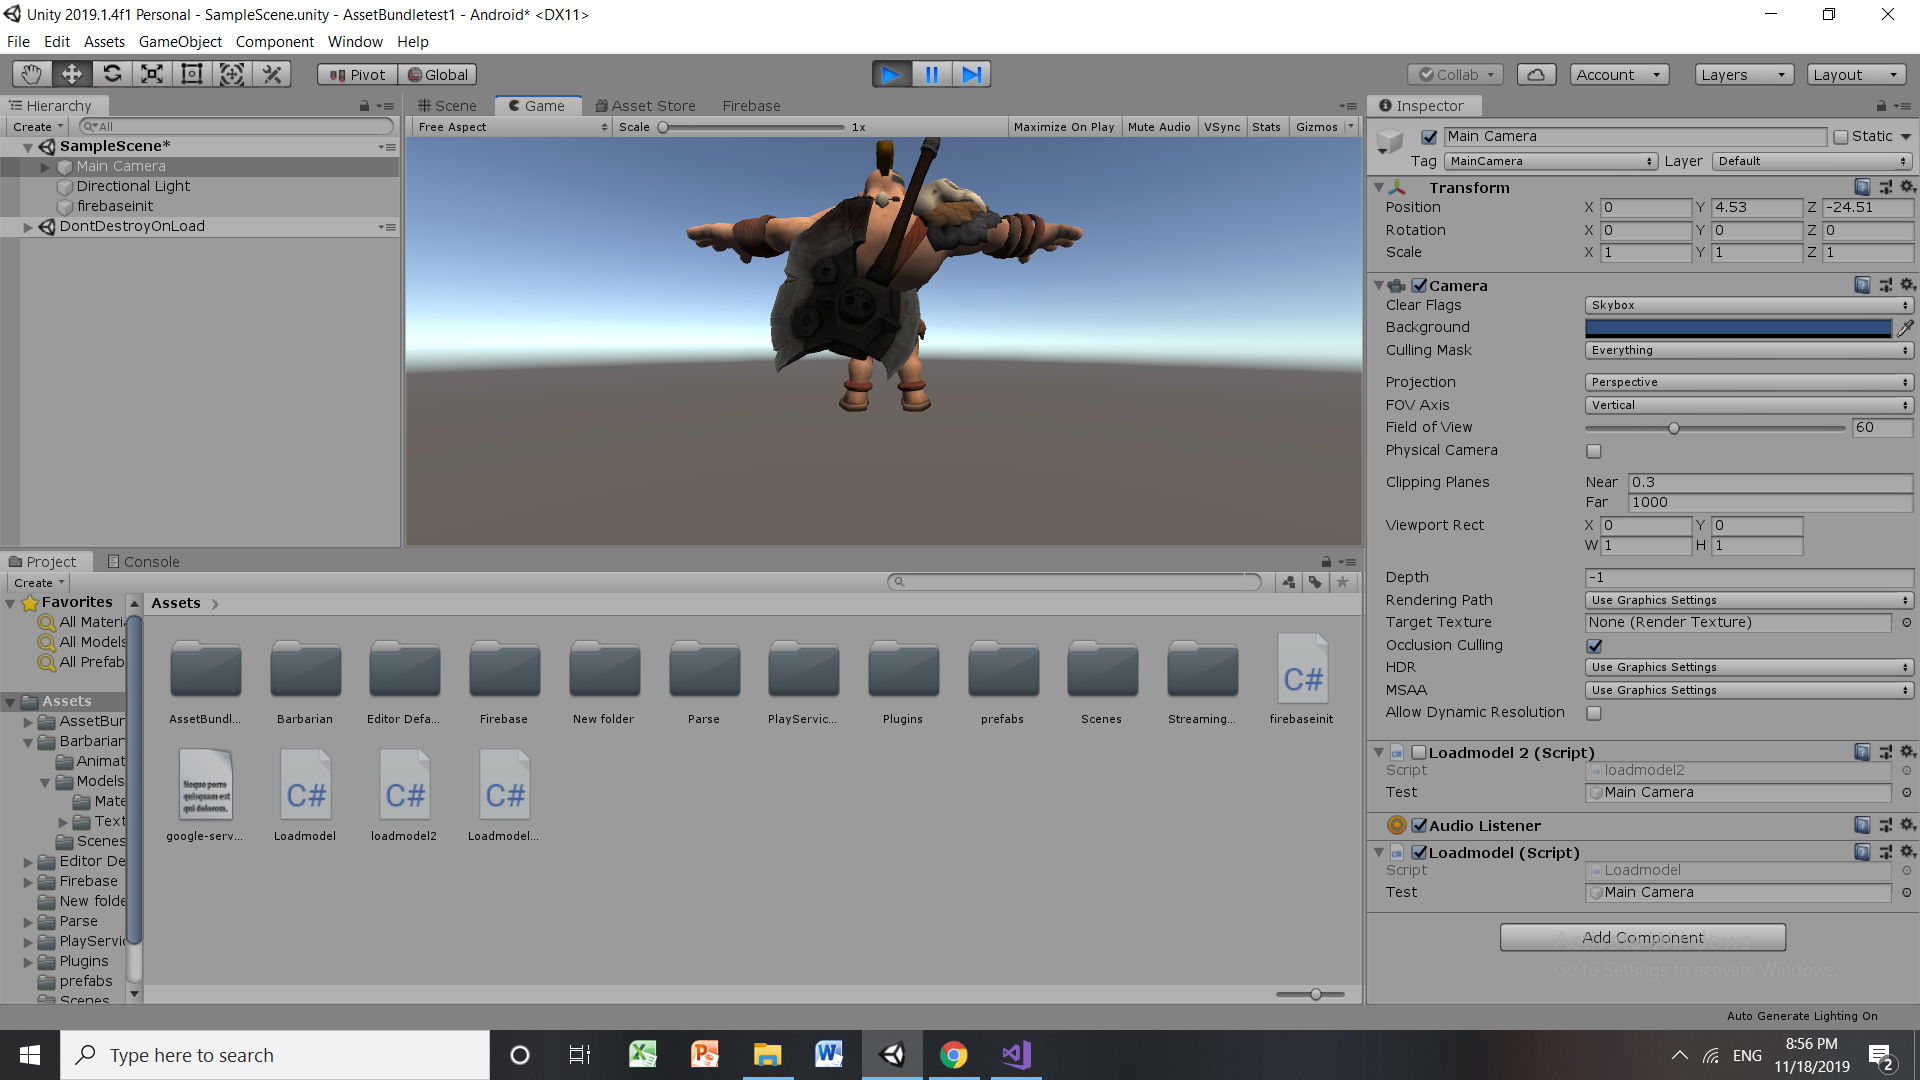This screenshot has width=1920, height=1080.
Task: Select the Transform tool
Action: 232,74
